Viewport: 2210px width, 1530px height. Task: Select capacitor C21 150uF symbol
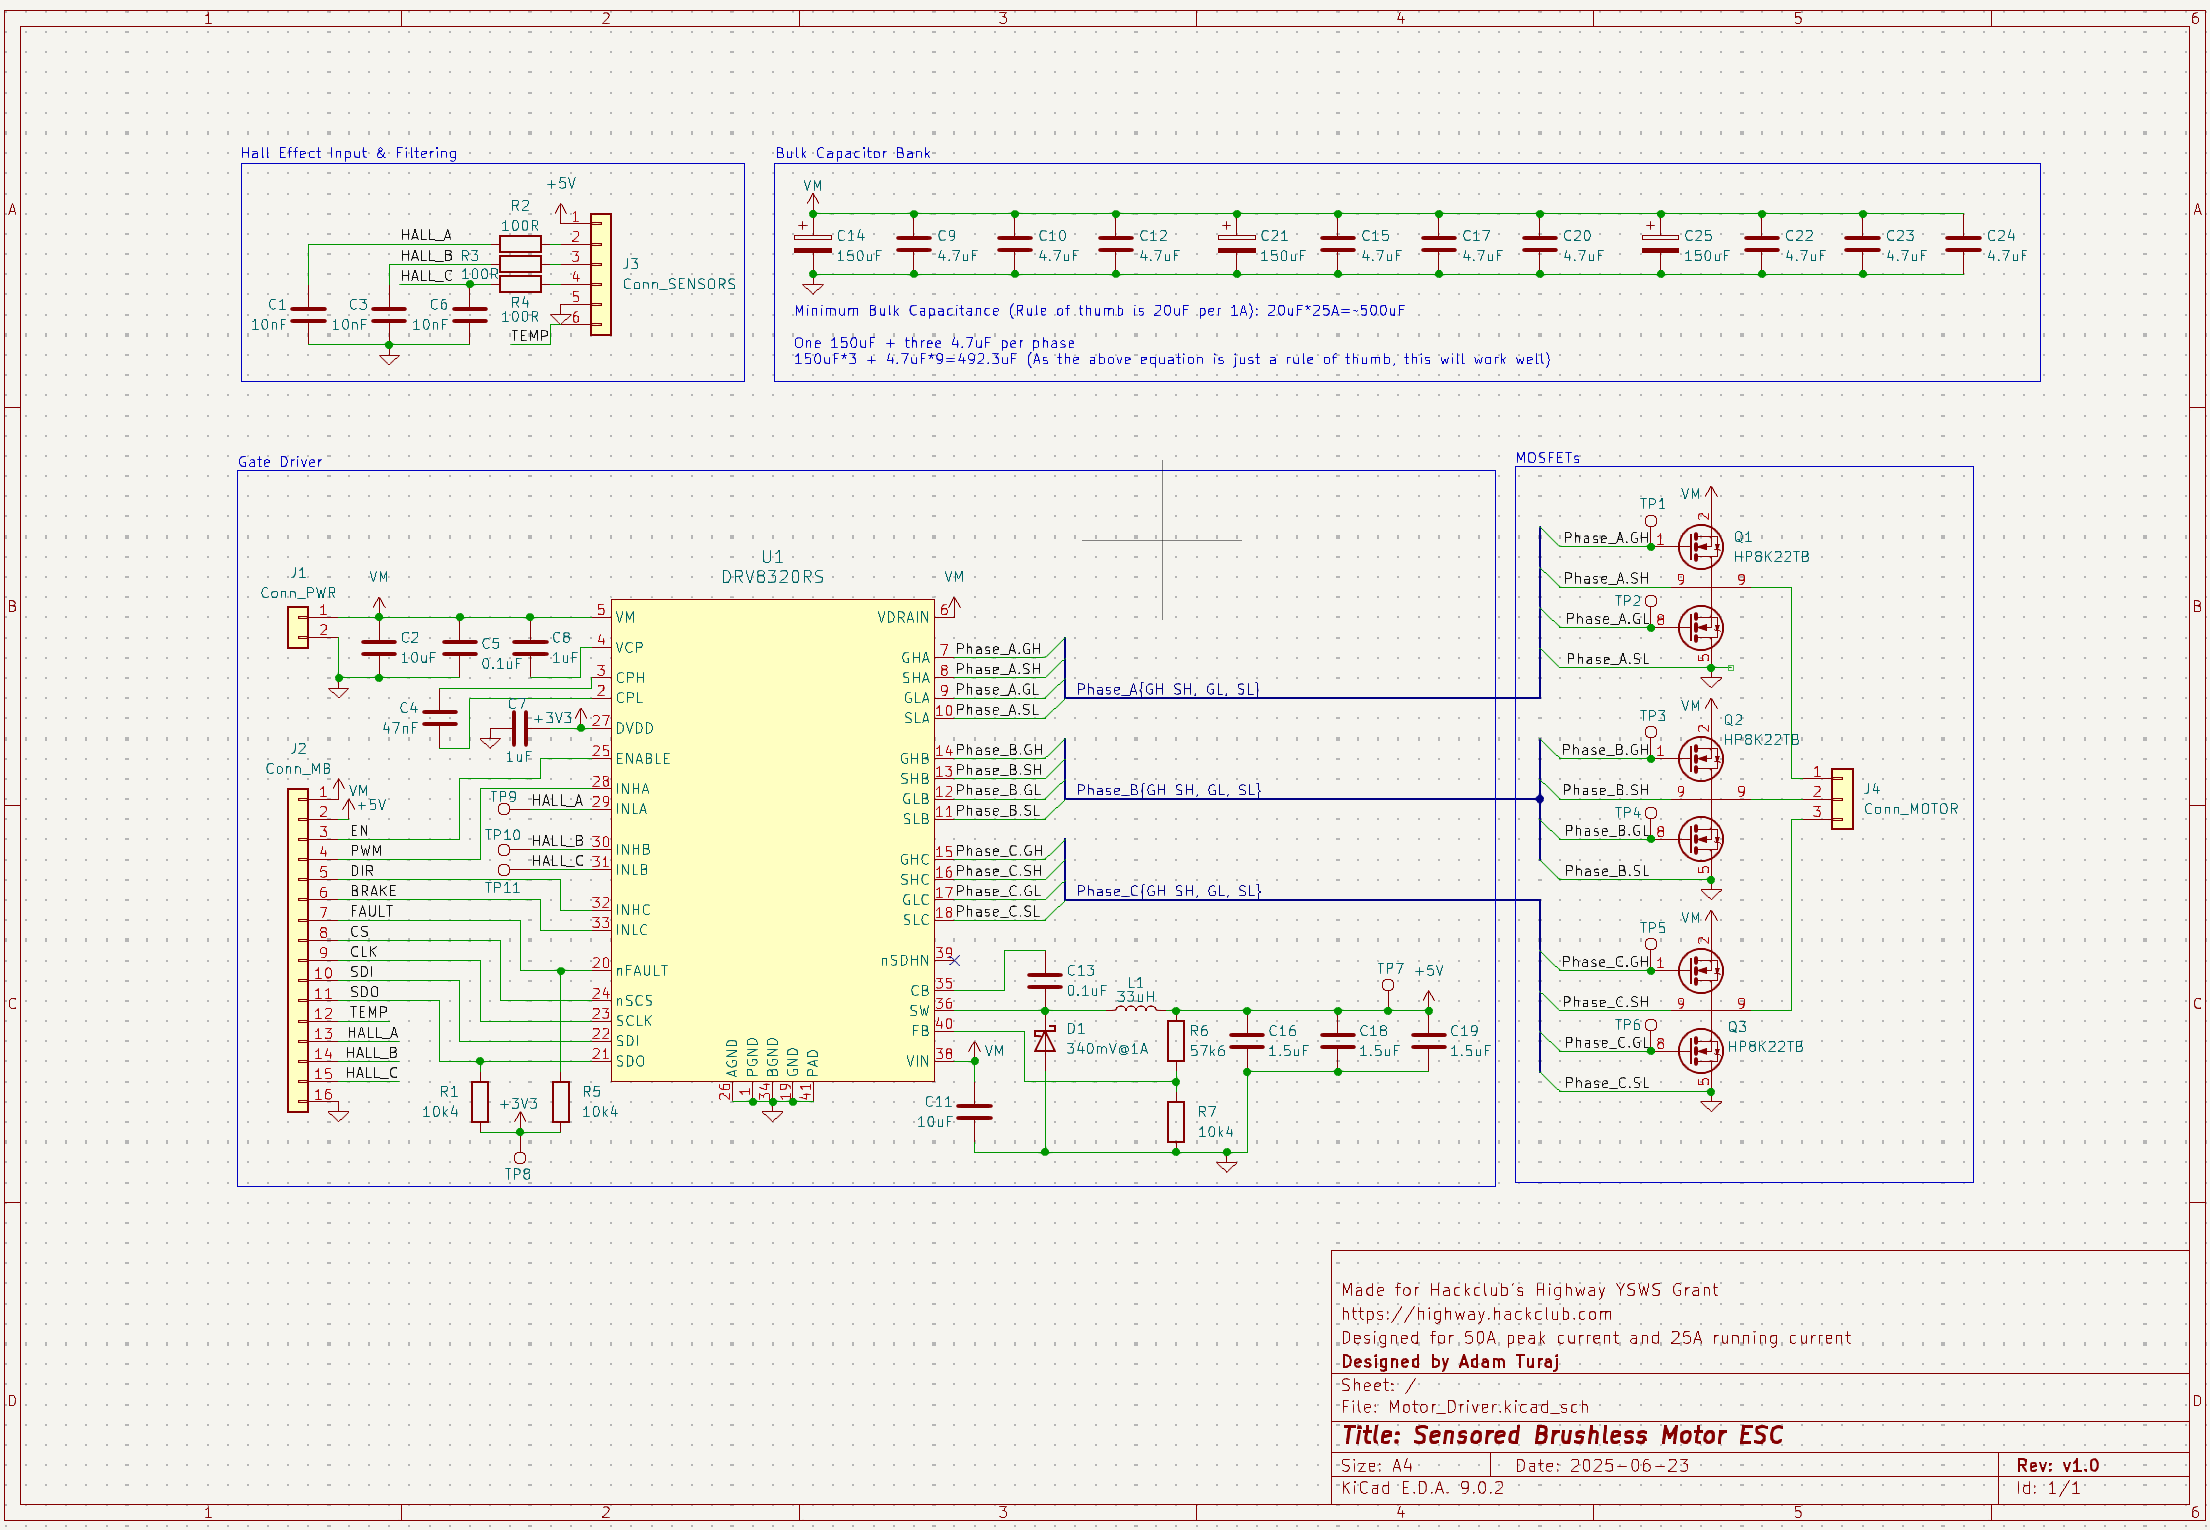pyautogui.click(x=1237, y=244)
